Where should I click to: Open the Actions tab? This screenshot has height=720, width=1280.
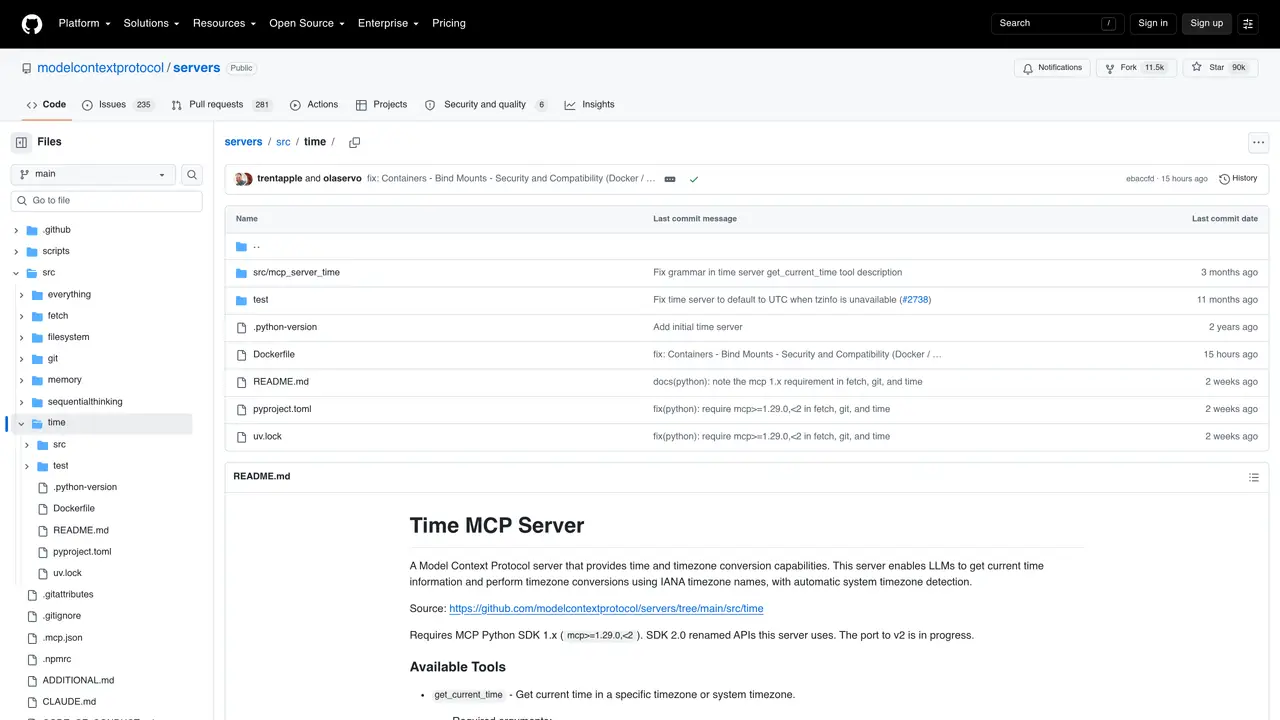pos(314,105)
